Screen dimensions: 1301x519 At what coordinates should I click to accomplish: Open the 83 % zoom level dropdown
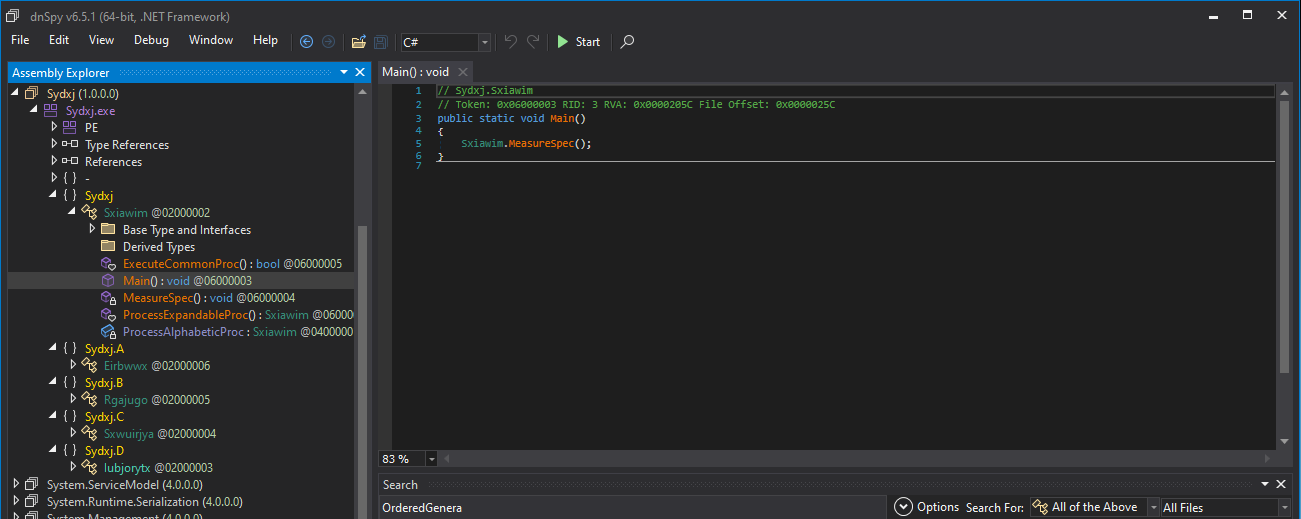point(431,459)
